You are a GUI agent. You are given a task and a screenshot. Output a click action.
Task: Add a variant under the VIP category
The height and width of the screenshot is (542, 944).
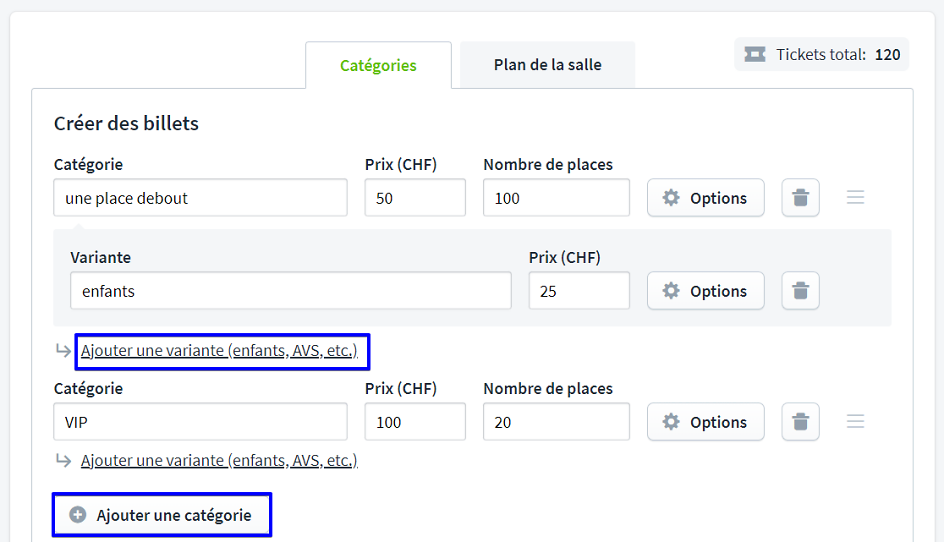coord(219,460)
